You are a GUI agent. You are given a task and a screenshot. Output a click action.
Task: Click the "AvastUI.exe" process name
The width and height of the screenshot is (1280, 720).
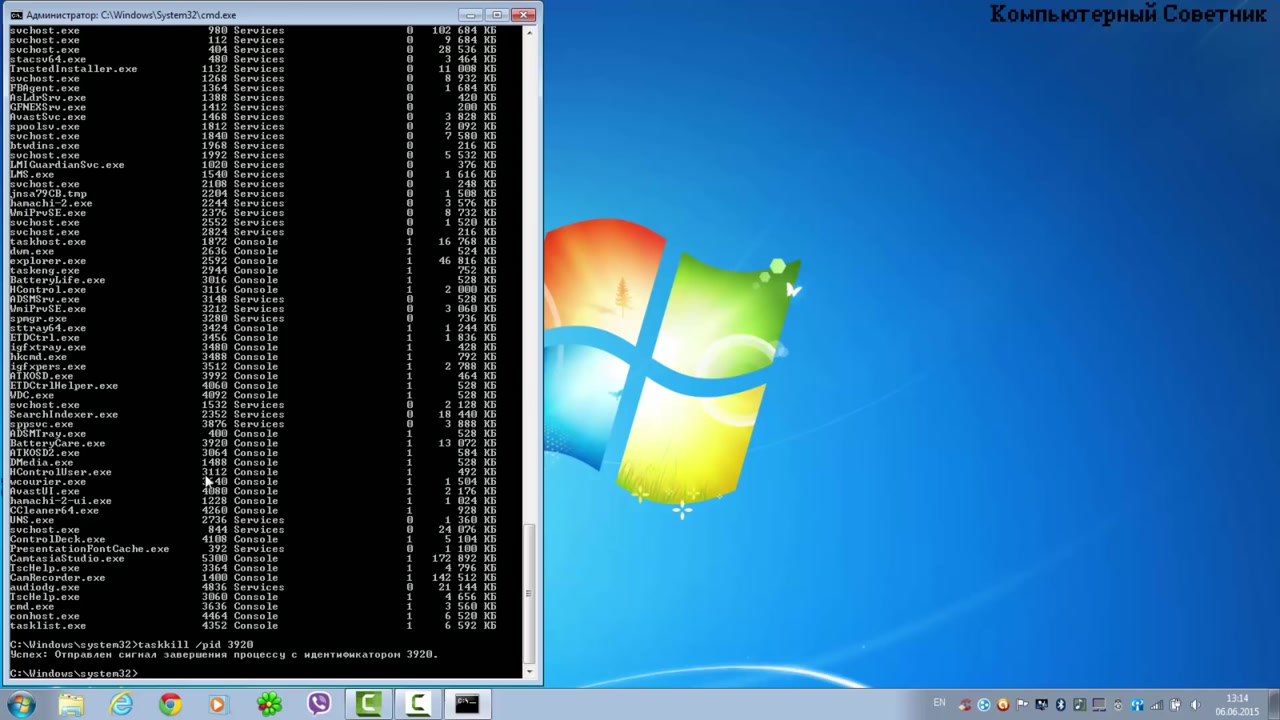click(x=44, y=492)
